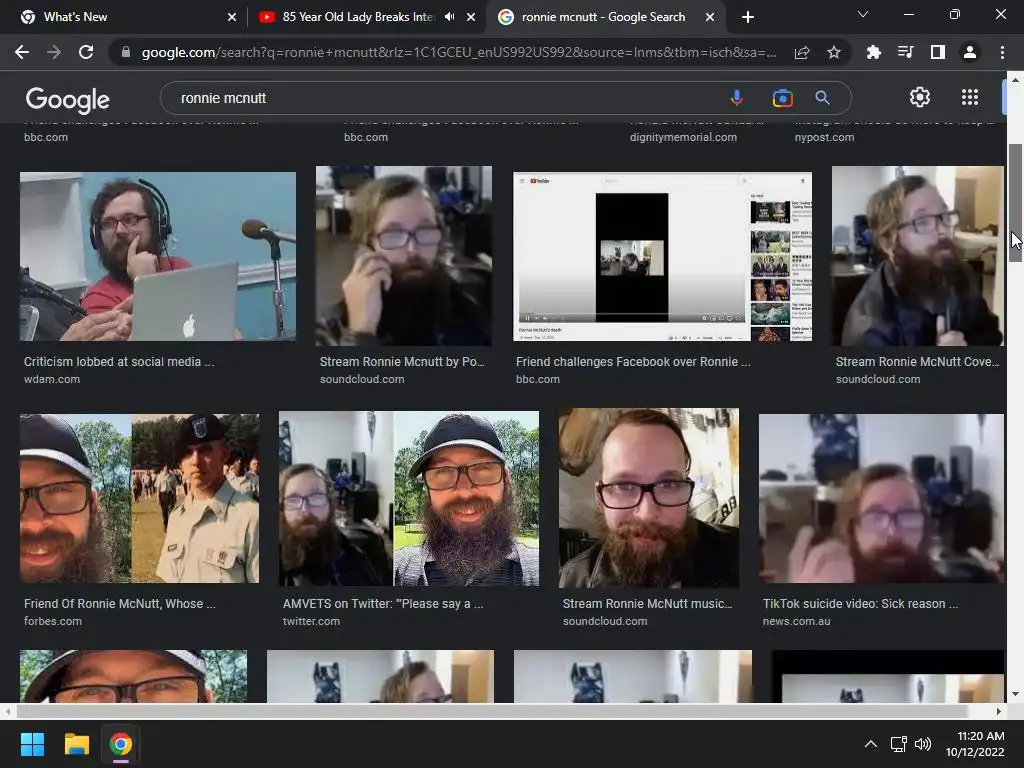Close the What's New tab

pos(232,17)
